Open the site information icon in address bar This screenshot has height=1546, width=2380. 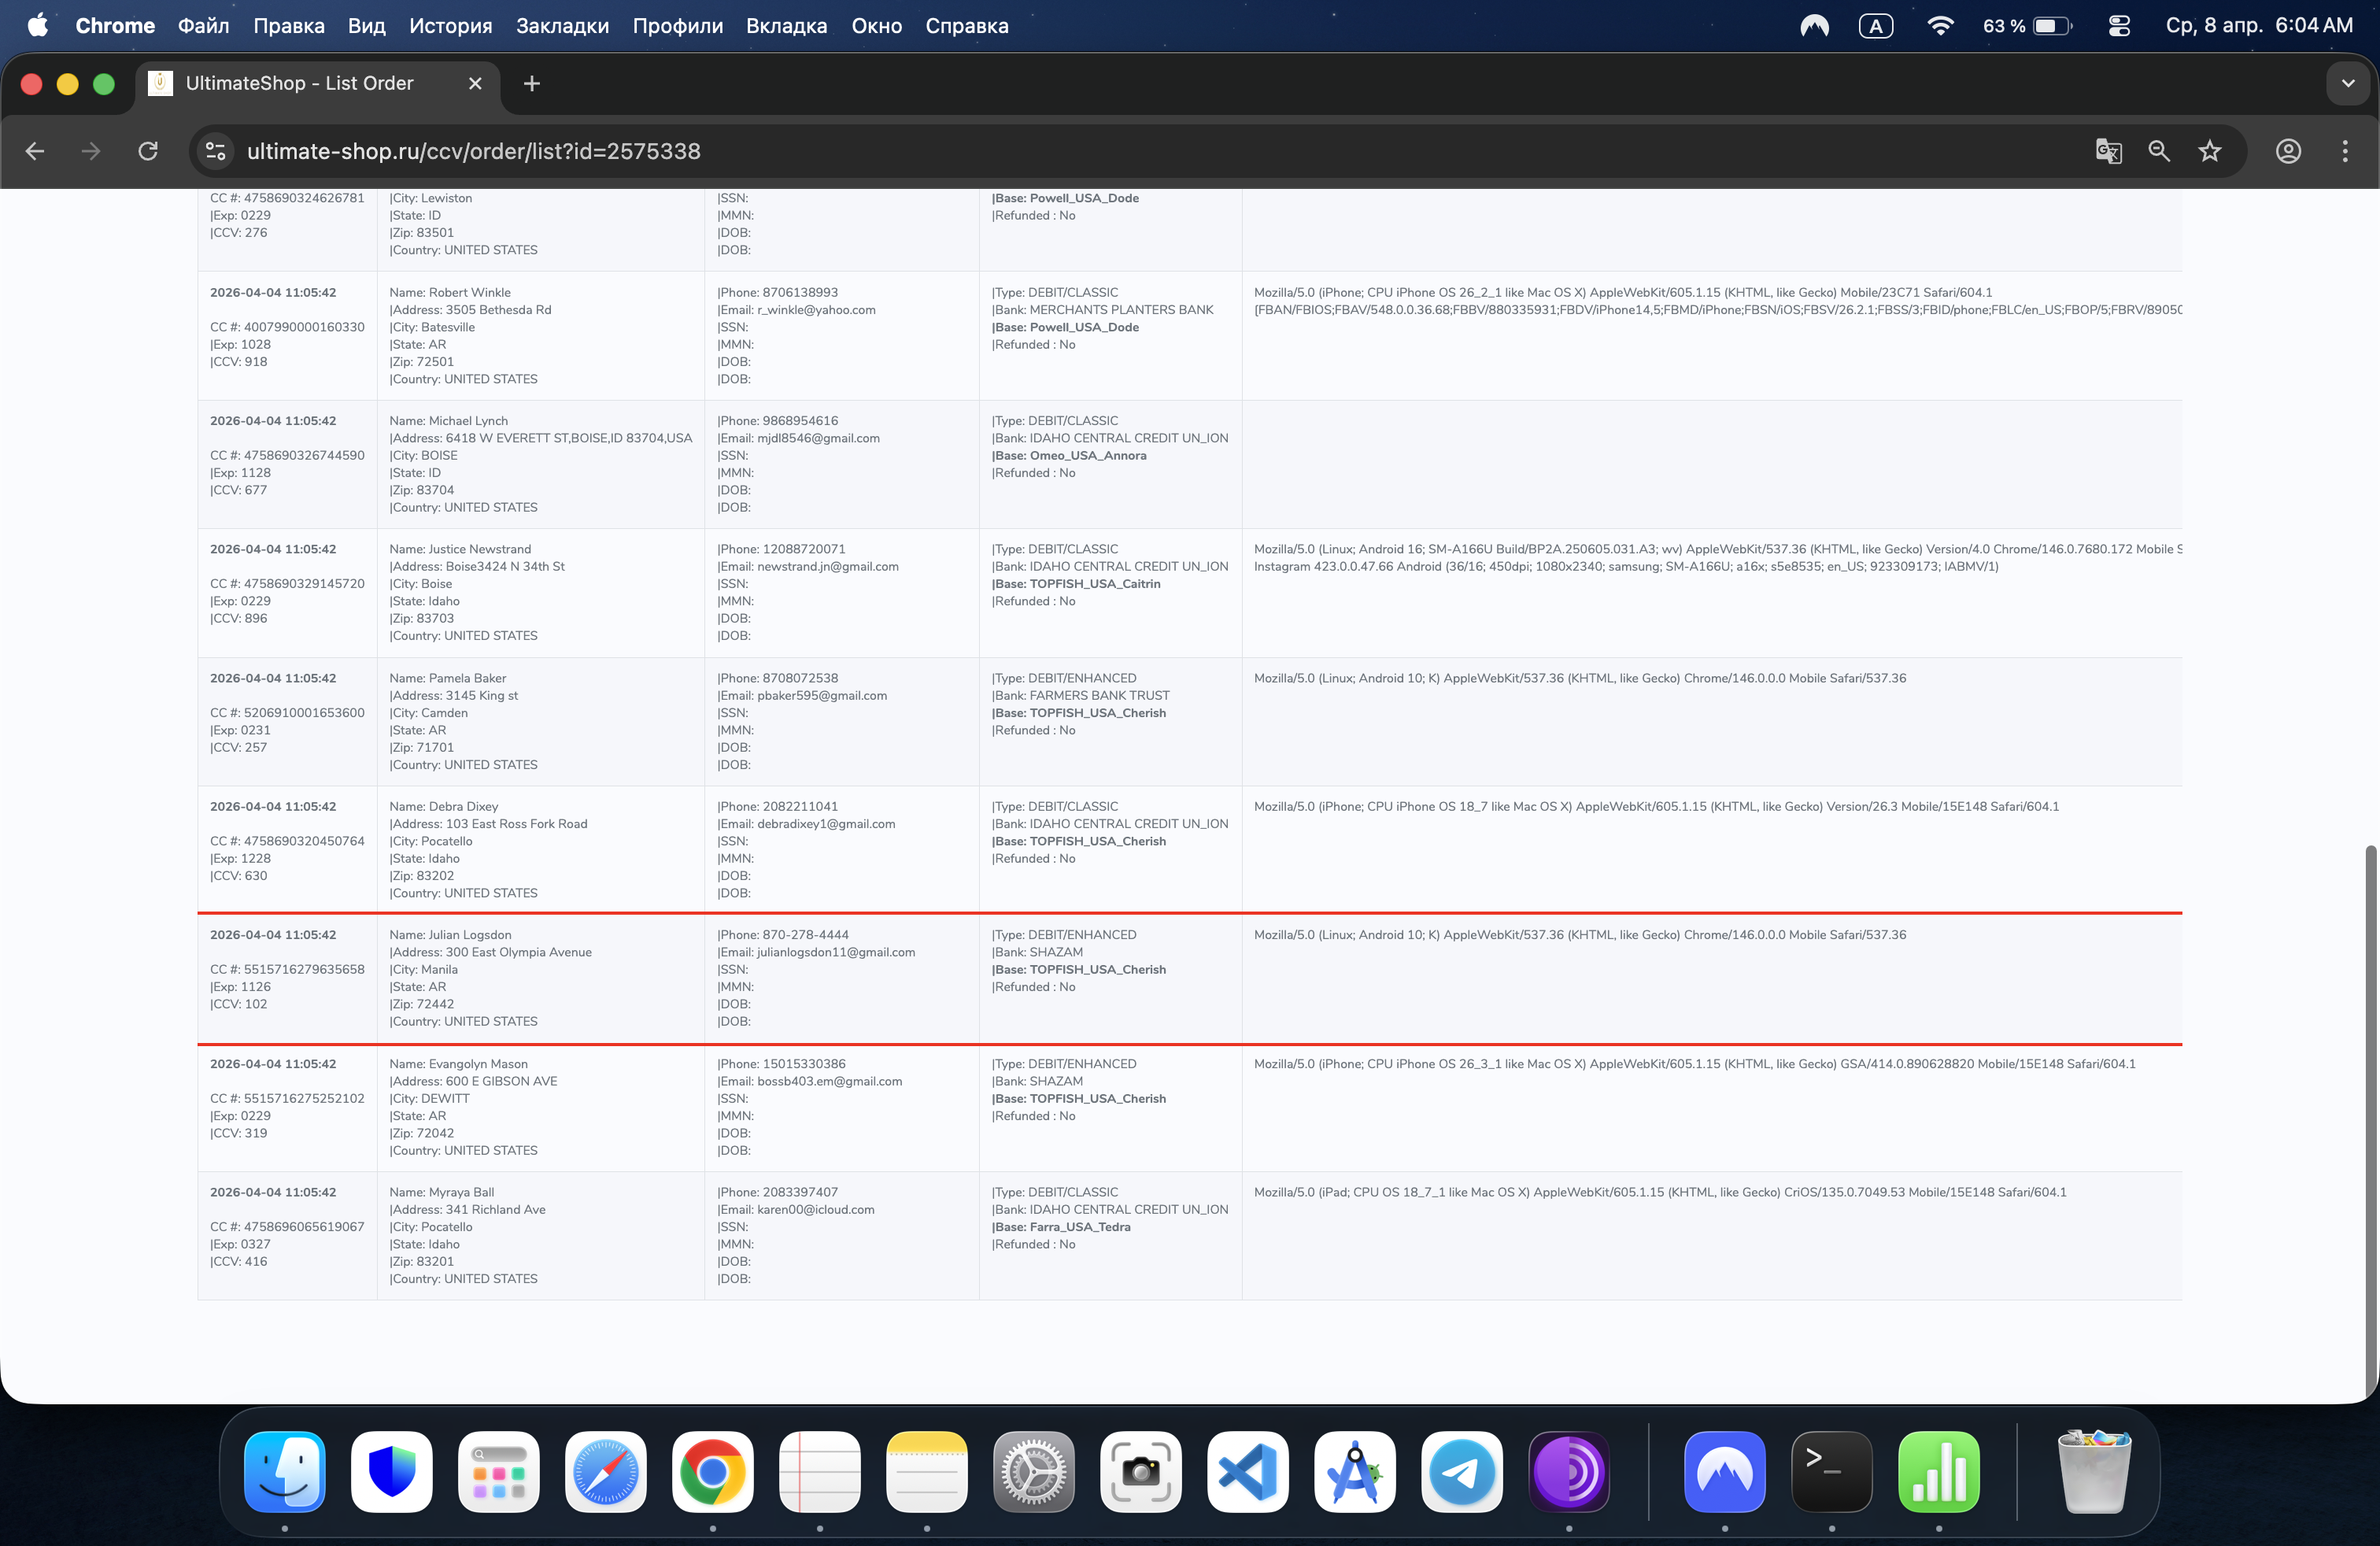(215, 151)
